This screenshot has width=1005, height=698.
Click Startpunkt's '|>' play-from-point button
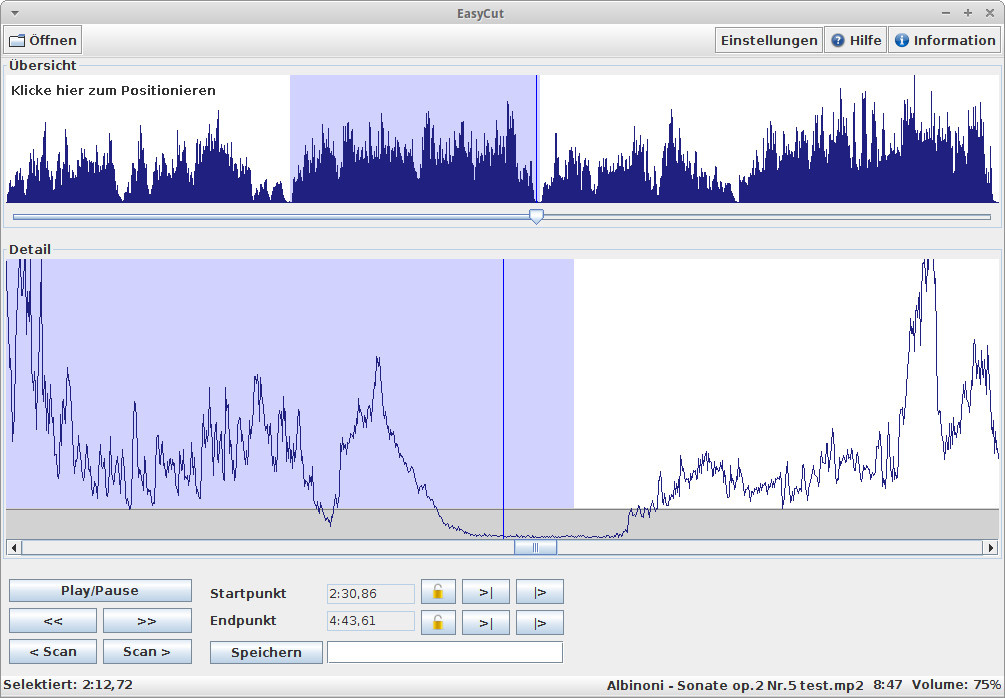point(540,592)
